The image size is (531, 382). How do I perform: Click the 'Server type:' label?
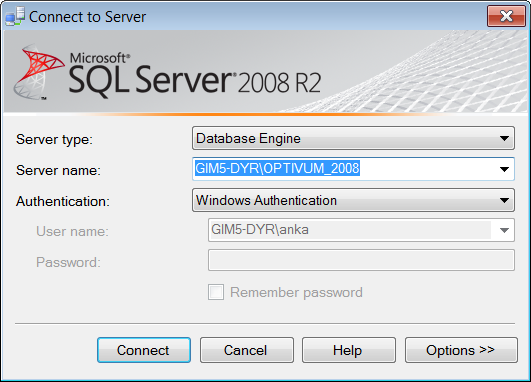pyautogui.click(x=54, y=140)
